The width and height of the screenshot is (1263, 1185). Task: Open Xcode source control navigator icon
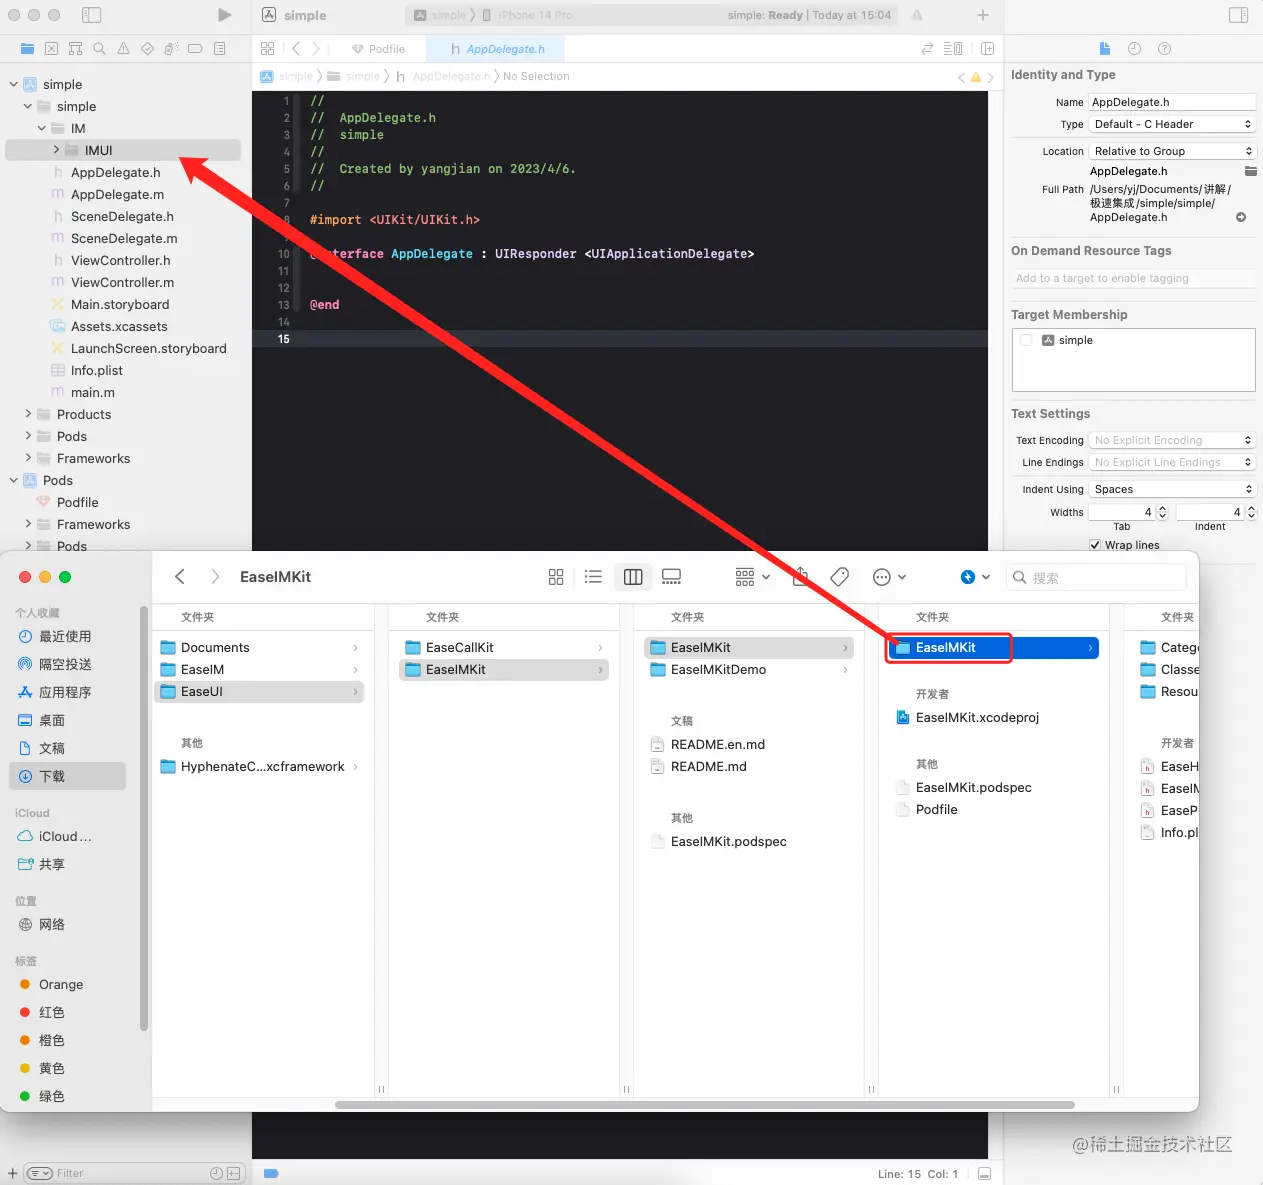[x=51, y=48]
